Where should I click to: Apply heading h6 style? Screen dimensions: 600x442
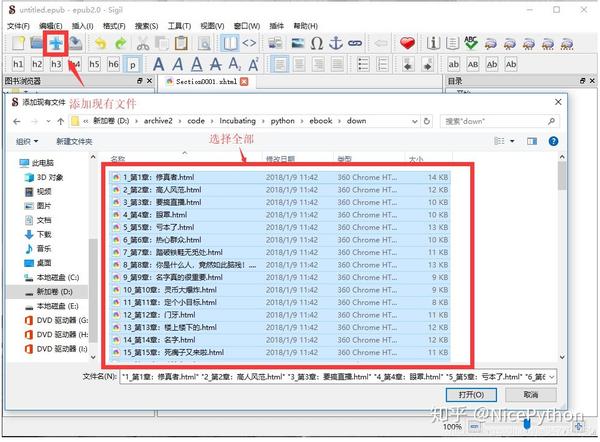tap(113, 64)
